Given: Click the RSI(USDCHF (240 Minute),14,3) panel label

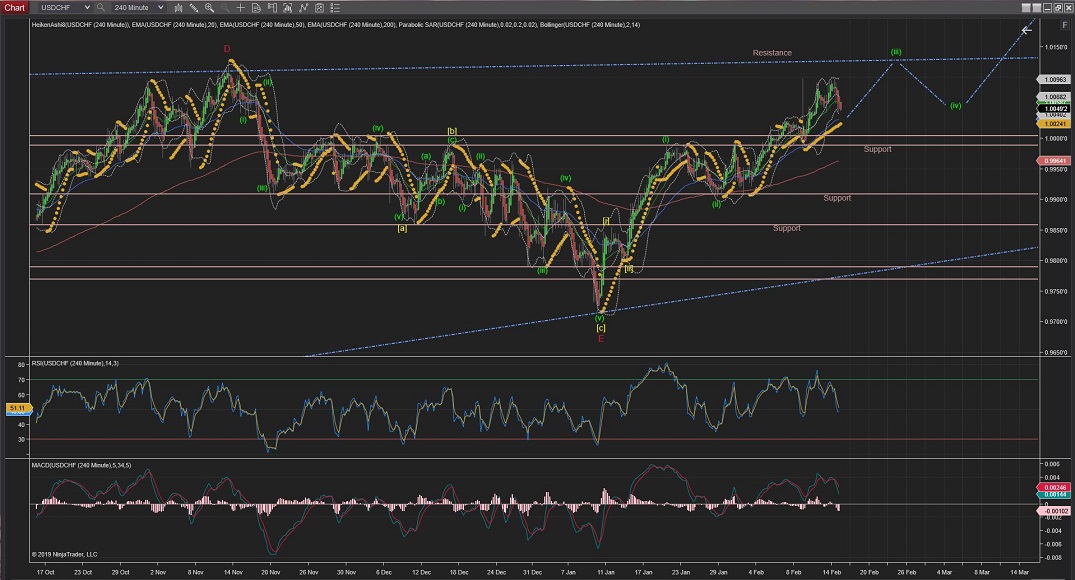Looking at the screenshot, I should (75, 363).
